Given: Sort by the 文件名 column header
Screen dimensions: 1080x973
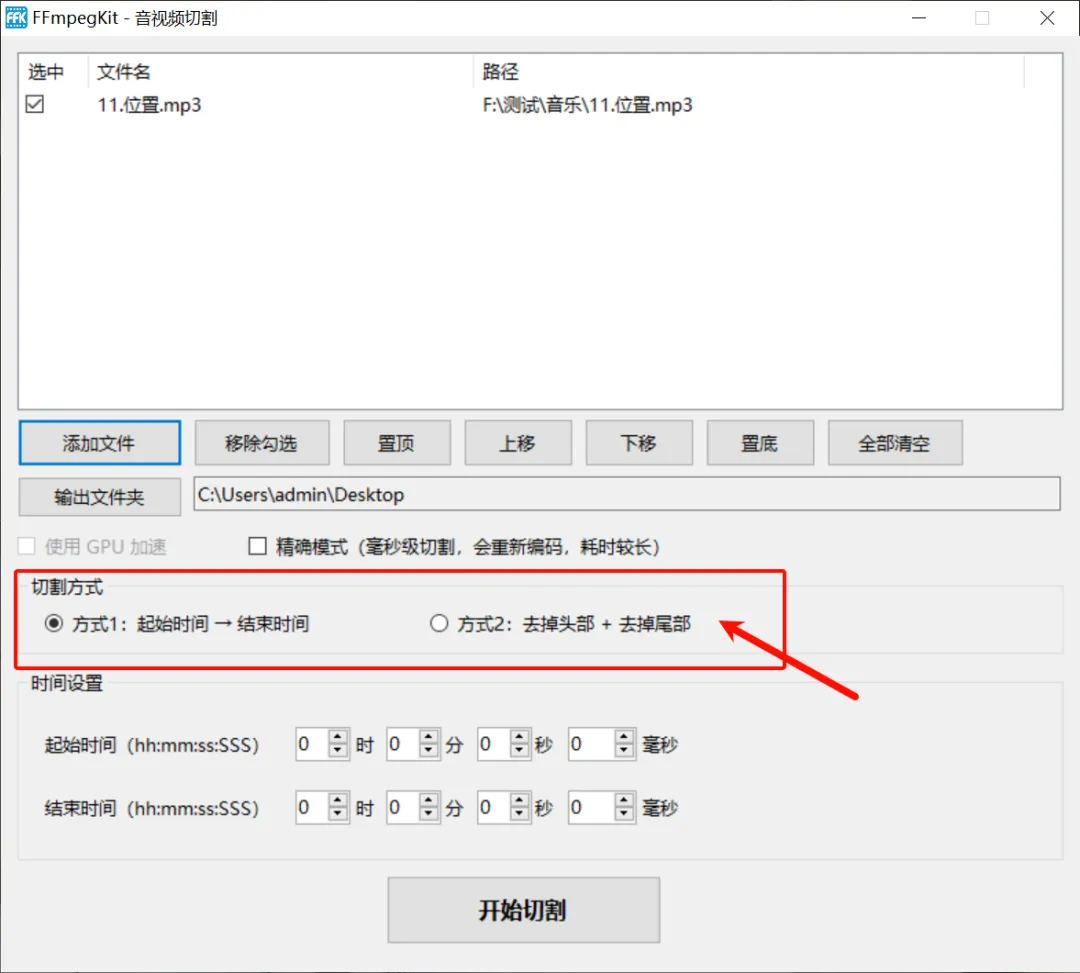Looking at the screenshot, I should [x=281, y=72].
